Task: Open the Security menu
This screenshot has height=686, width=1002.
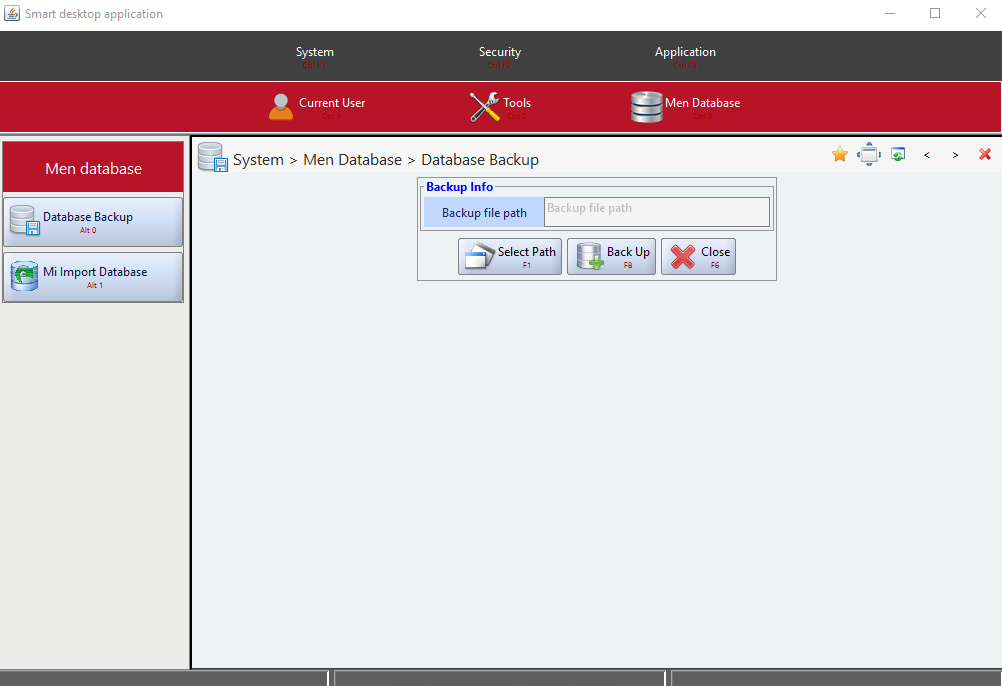Action: point(500,55)
